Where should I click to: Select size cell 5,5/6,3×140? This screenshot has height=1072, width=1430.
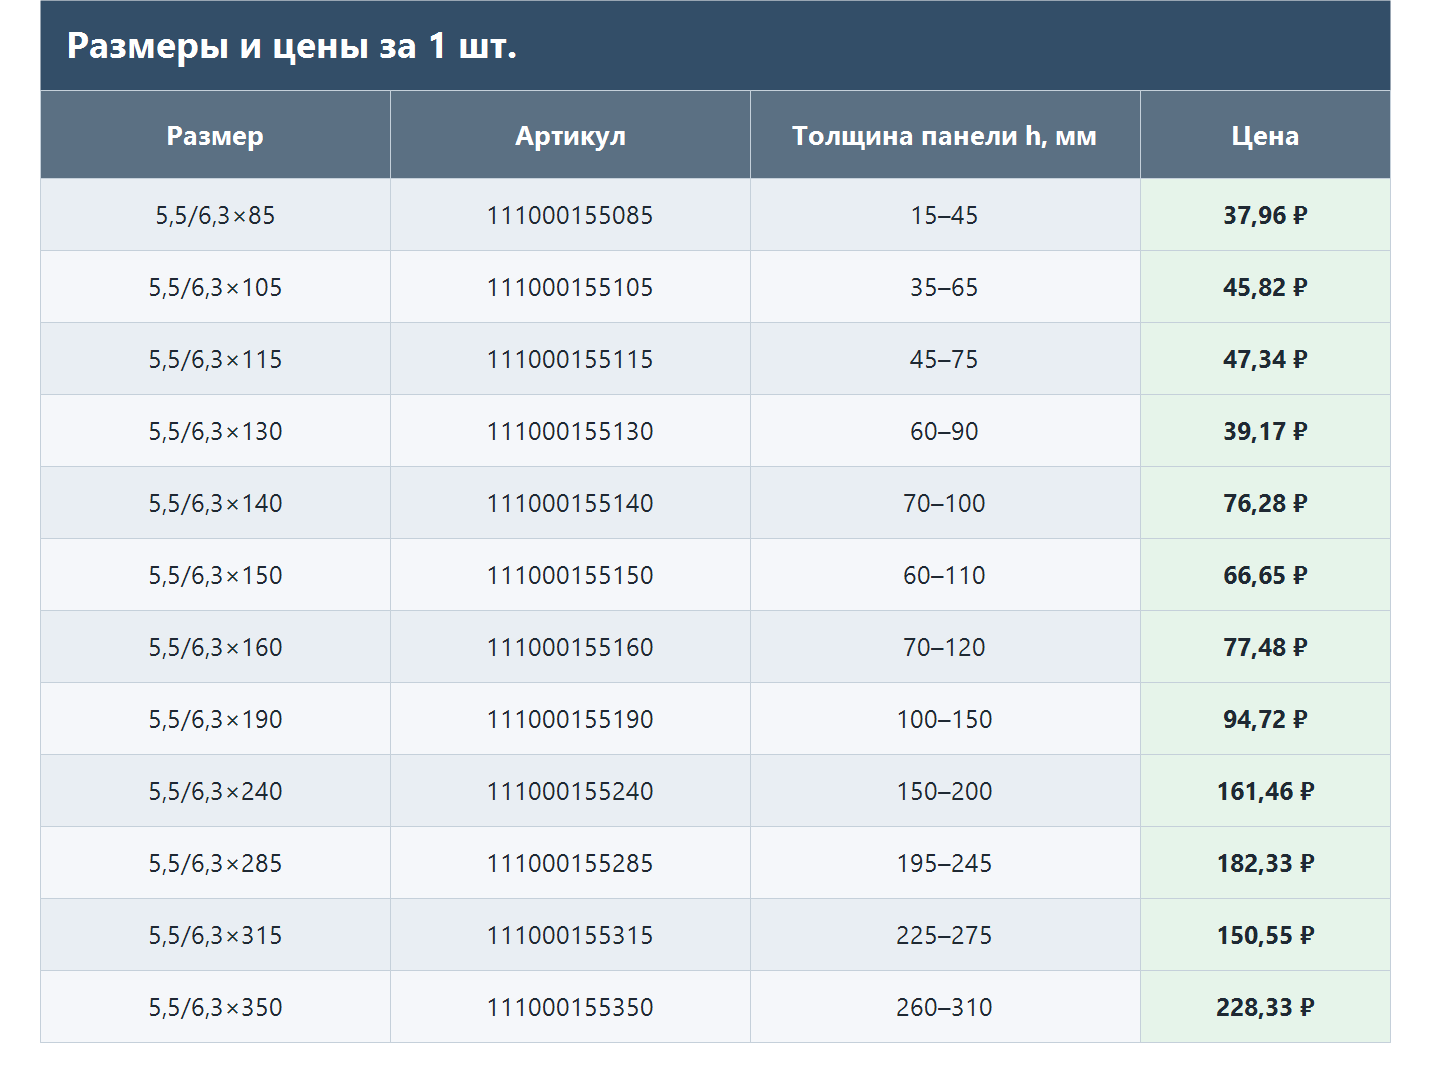click(215, 503)
